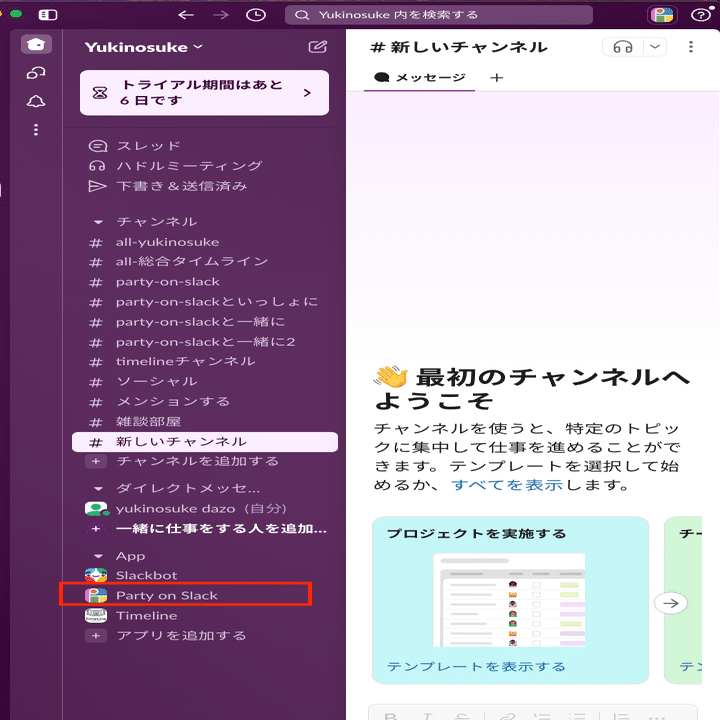Toggle the sidebar panel icon
Viewport: 720px width, 720px height.
[x=48, y=15]
